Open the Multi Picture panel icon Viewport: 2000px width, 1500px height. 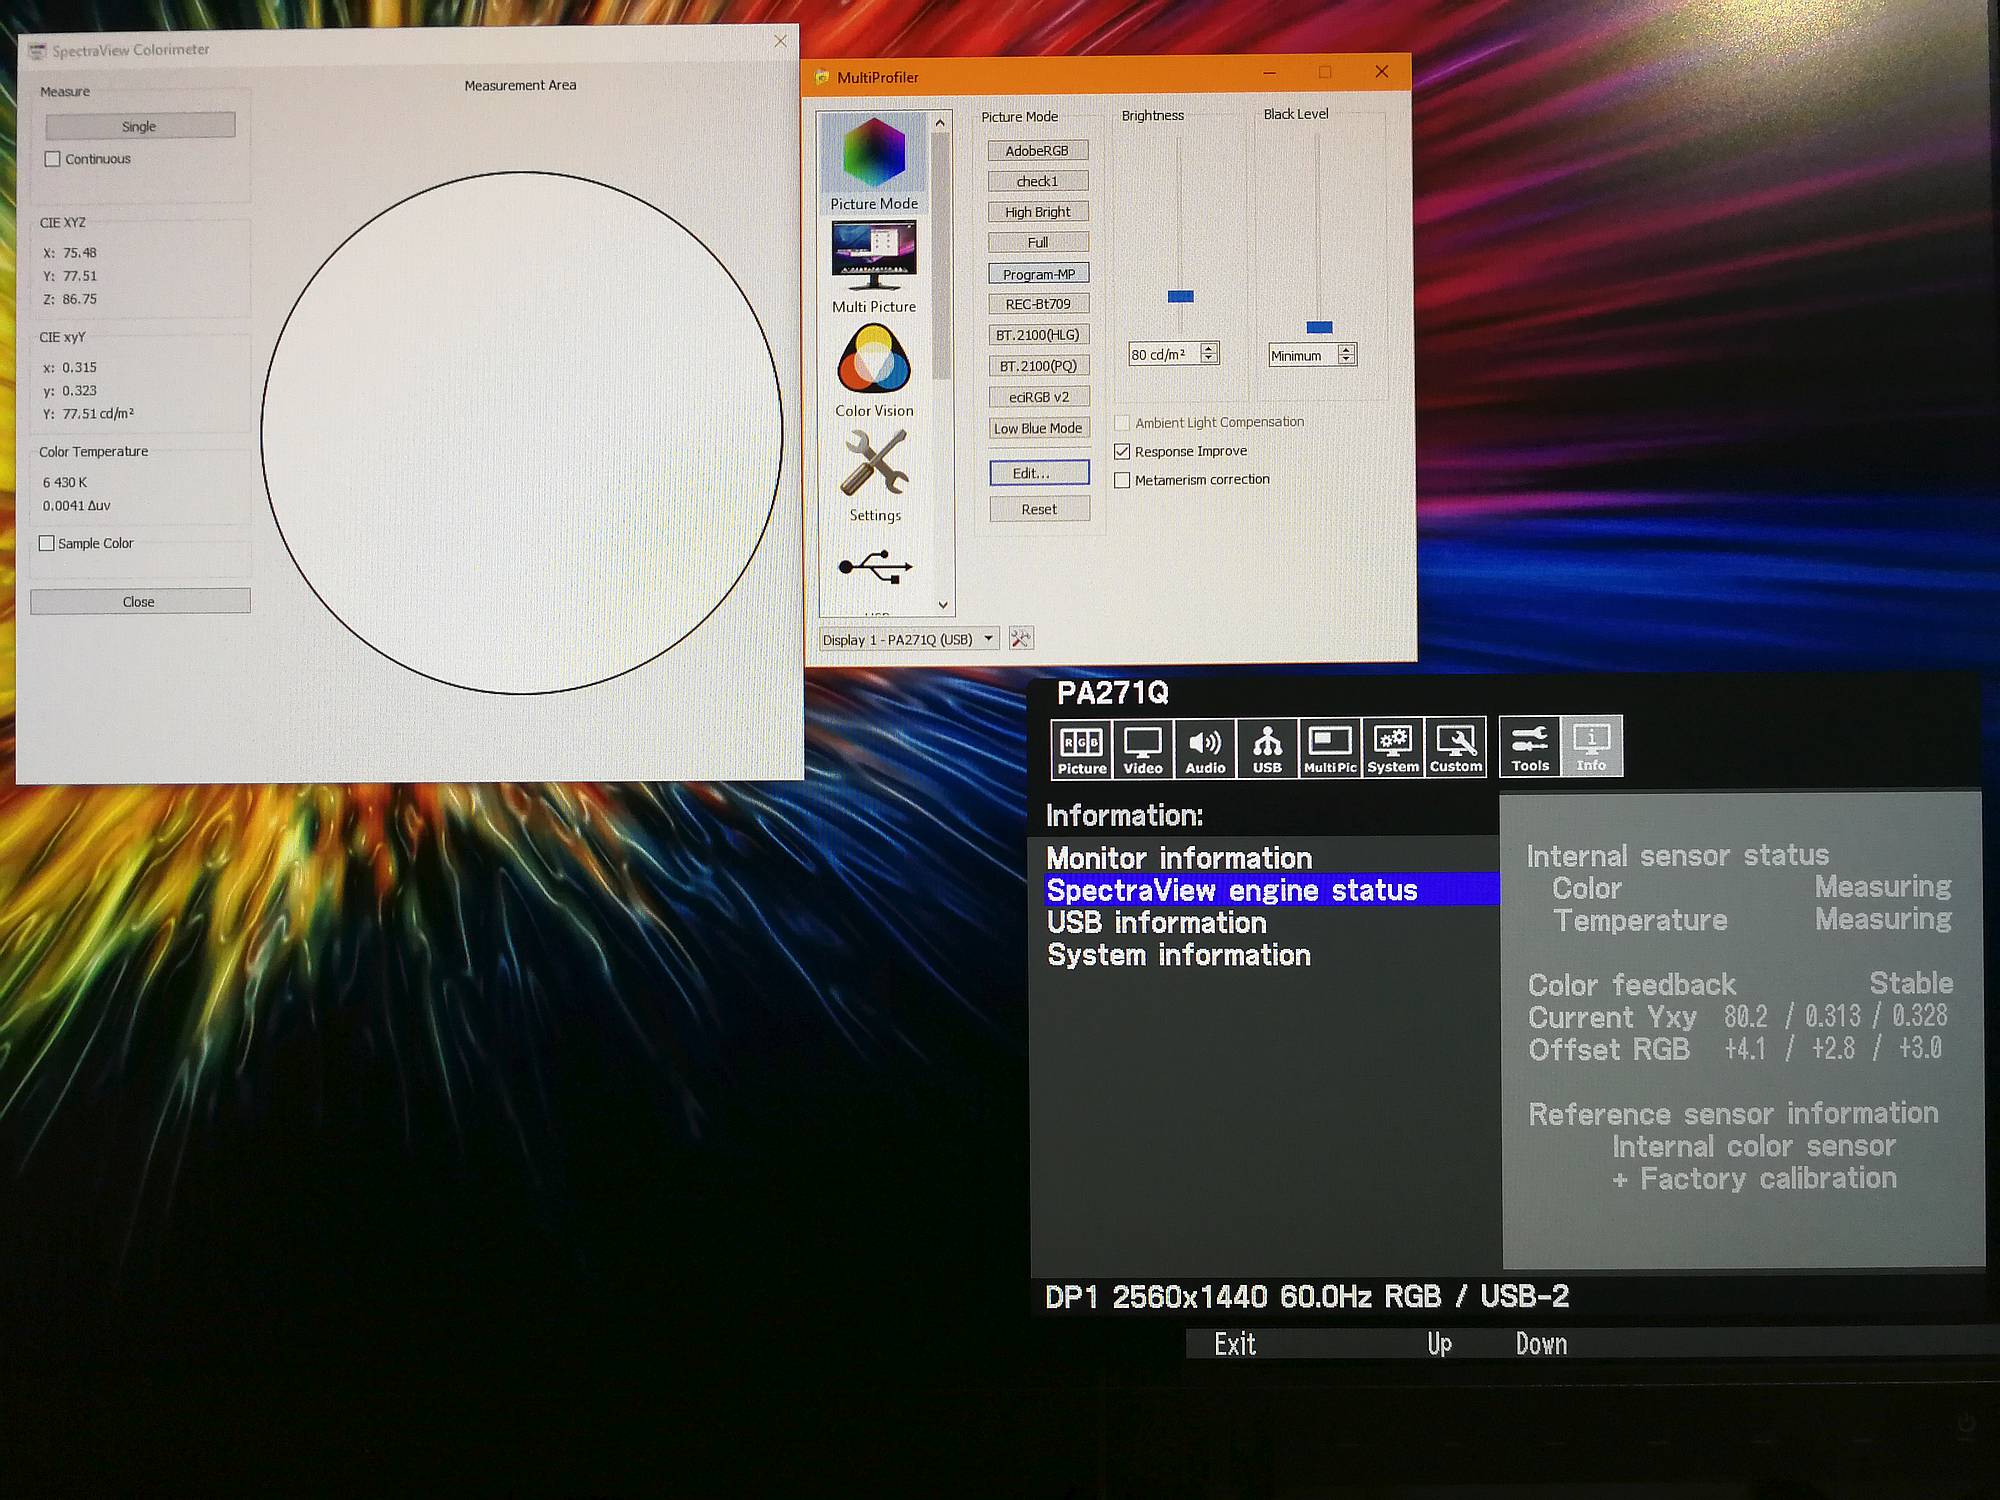click(x=873, y=255)
